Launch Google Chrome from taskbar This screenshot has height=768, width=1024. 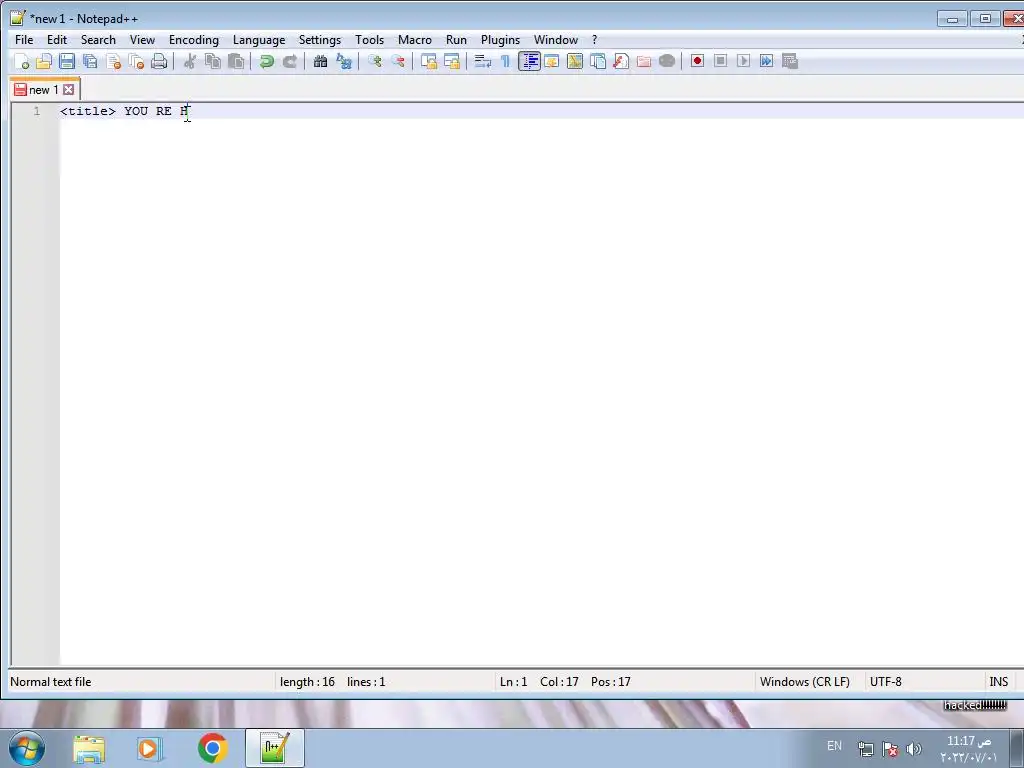pyautogui.click(x=212, y=748)
